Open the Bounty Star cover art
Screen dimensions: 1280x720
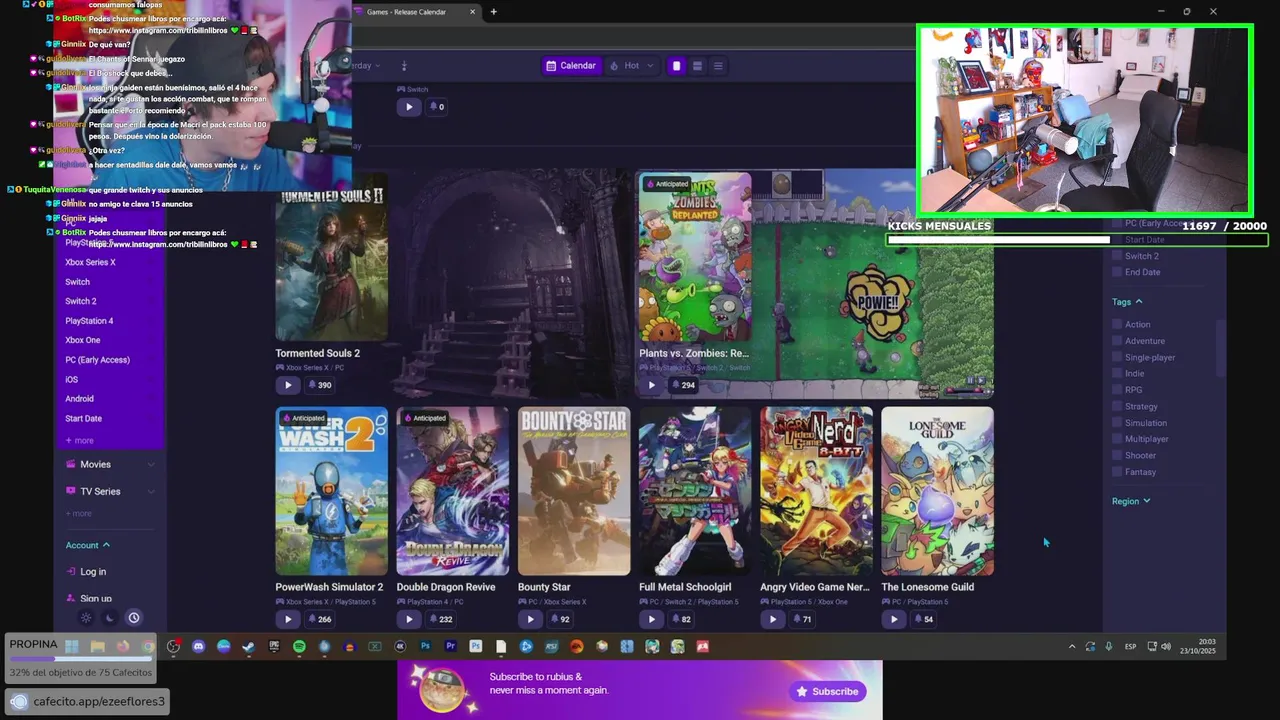[x=574, y=491]
